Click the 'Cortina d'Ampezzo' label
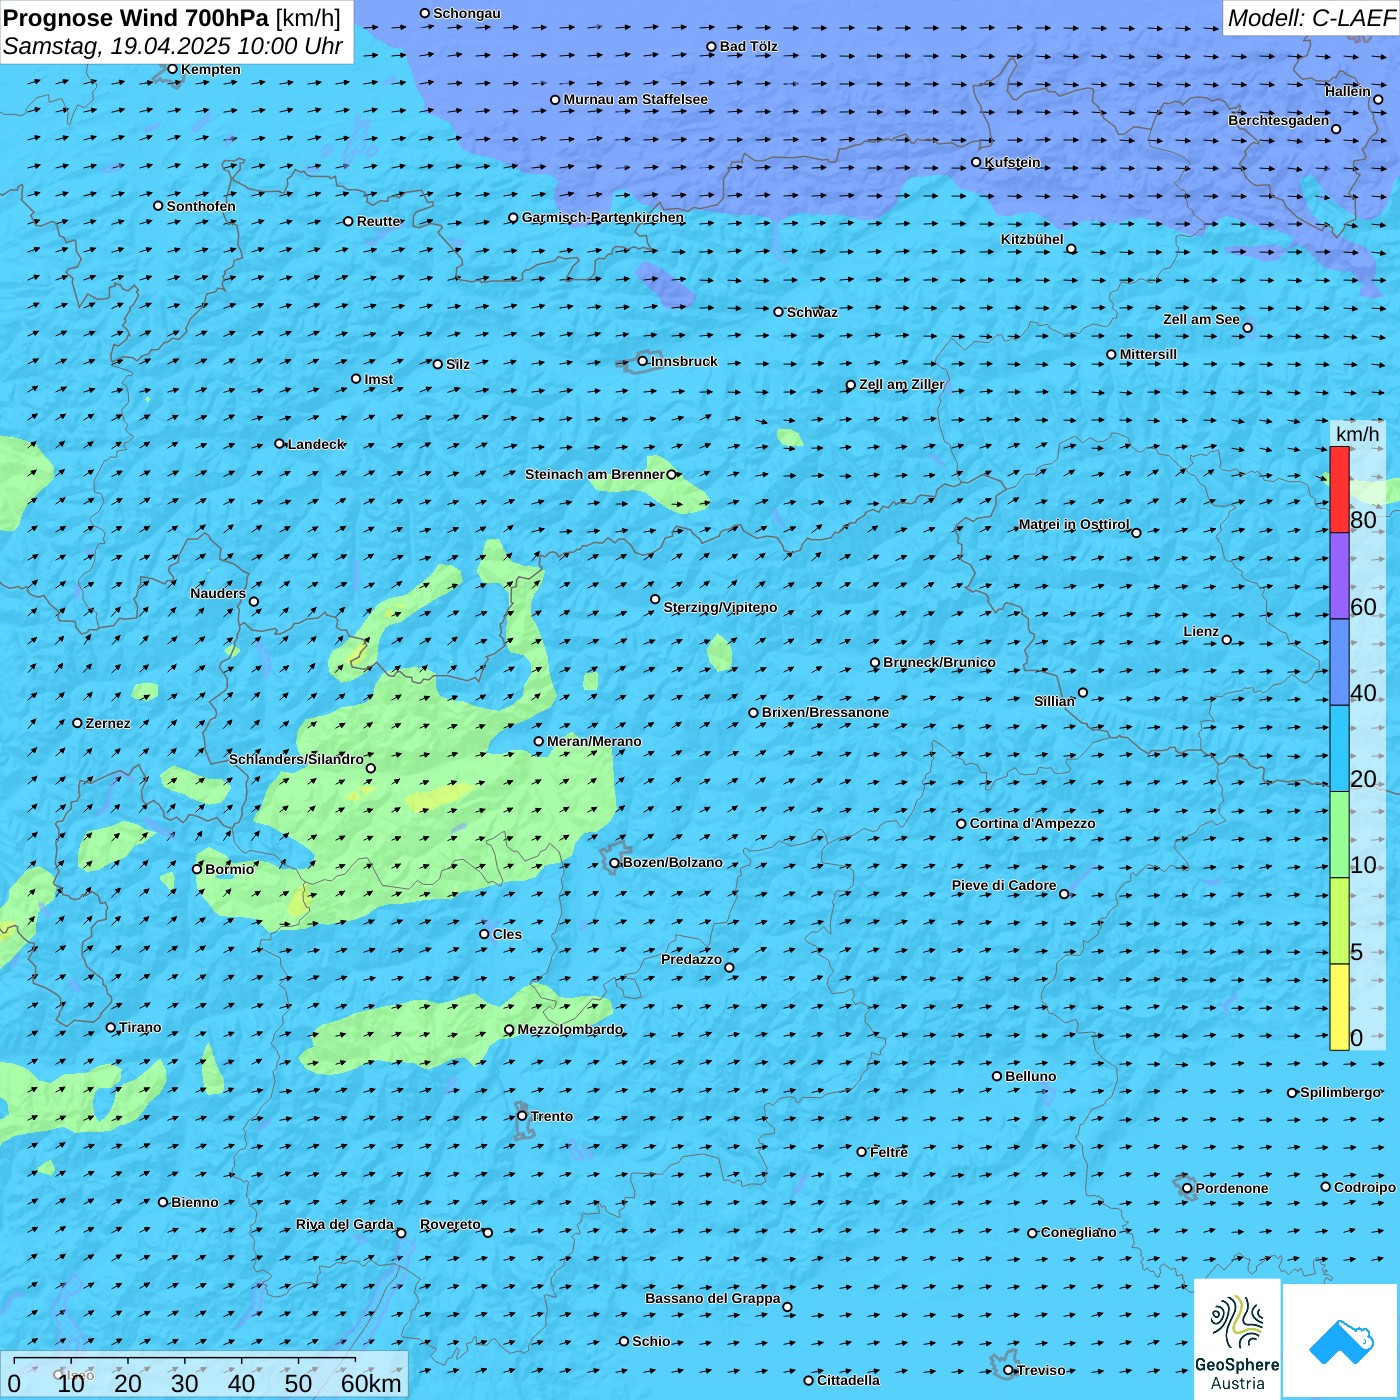 pos(1032,823)
